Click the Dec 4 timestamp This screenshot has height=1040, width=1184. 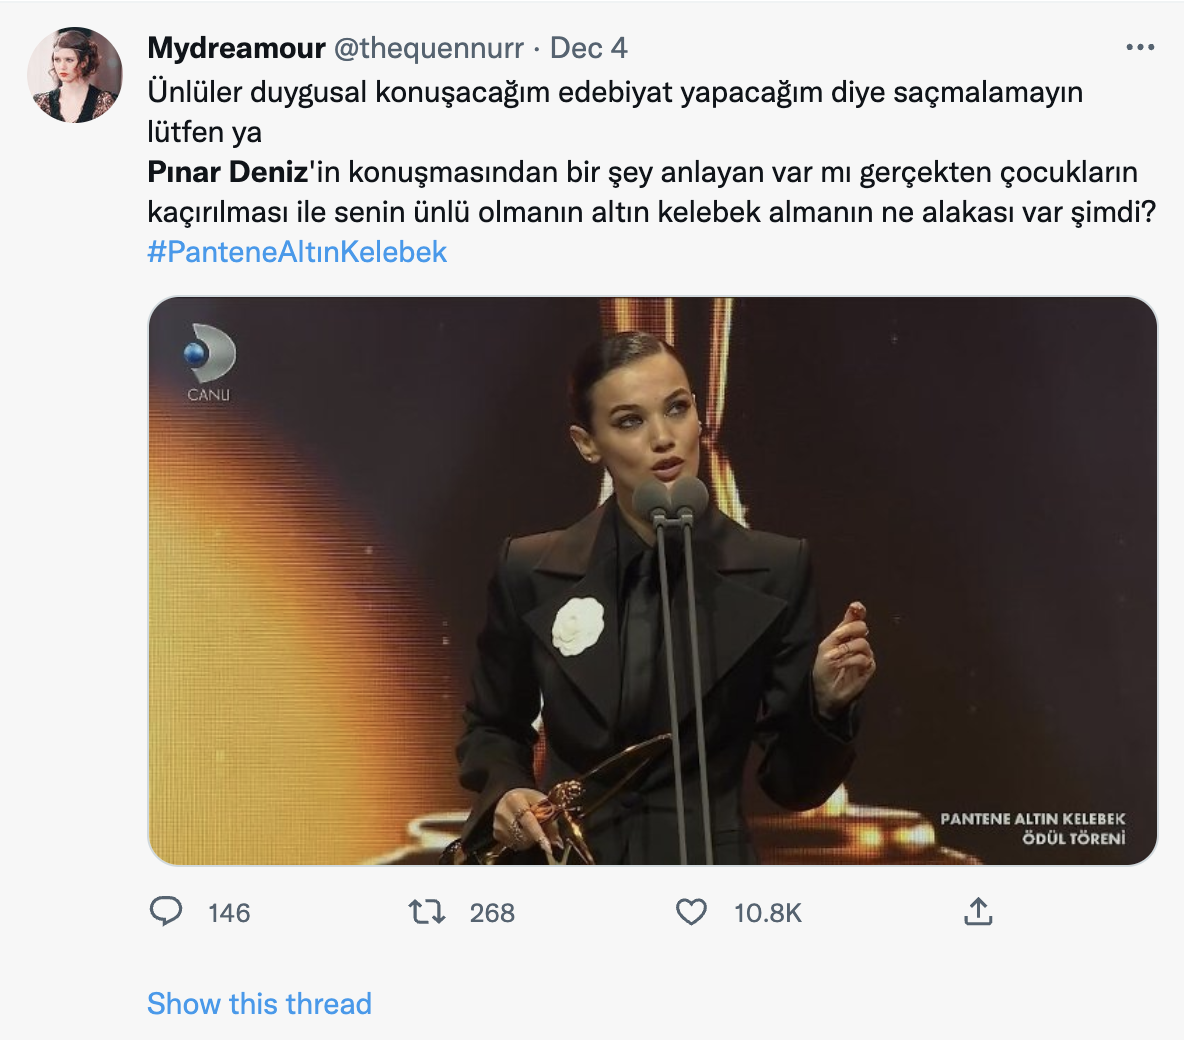coord(589,48)
